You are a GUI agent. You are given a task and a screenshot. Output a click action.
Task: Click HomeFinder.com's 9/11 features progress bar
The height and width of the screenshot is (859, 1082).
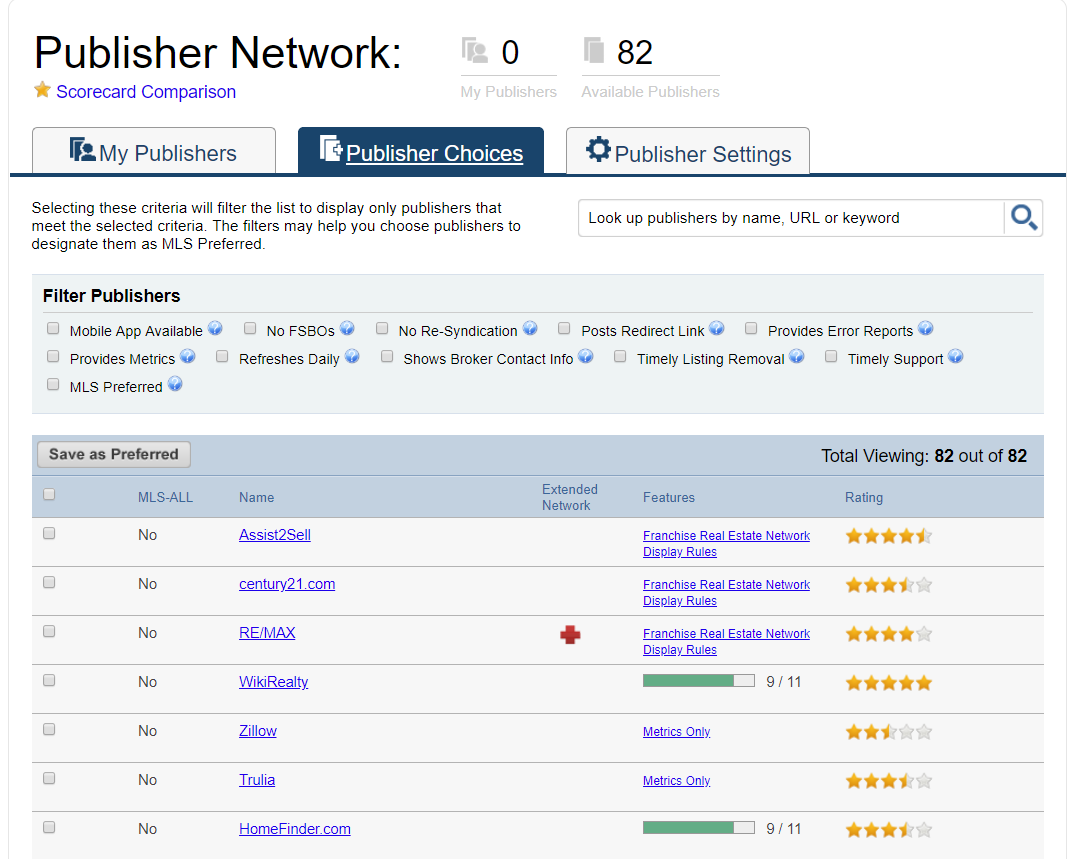pyautogui.click(x=698, y=828)
